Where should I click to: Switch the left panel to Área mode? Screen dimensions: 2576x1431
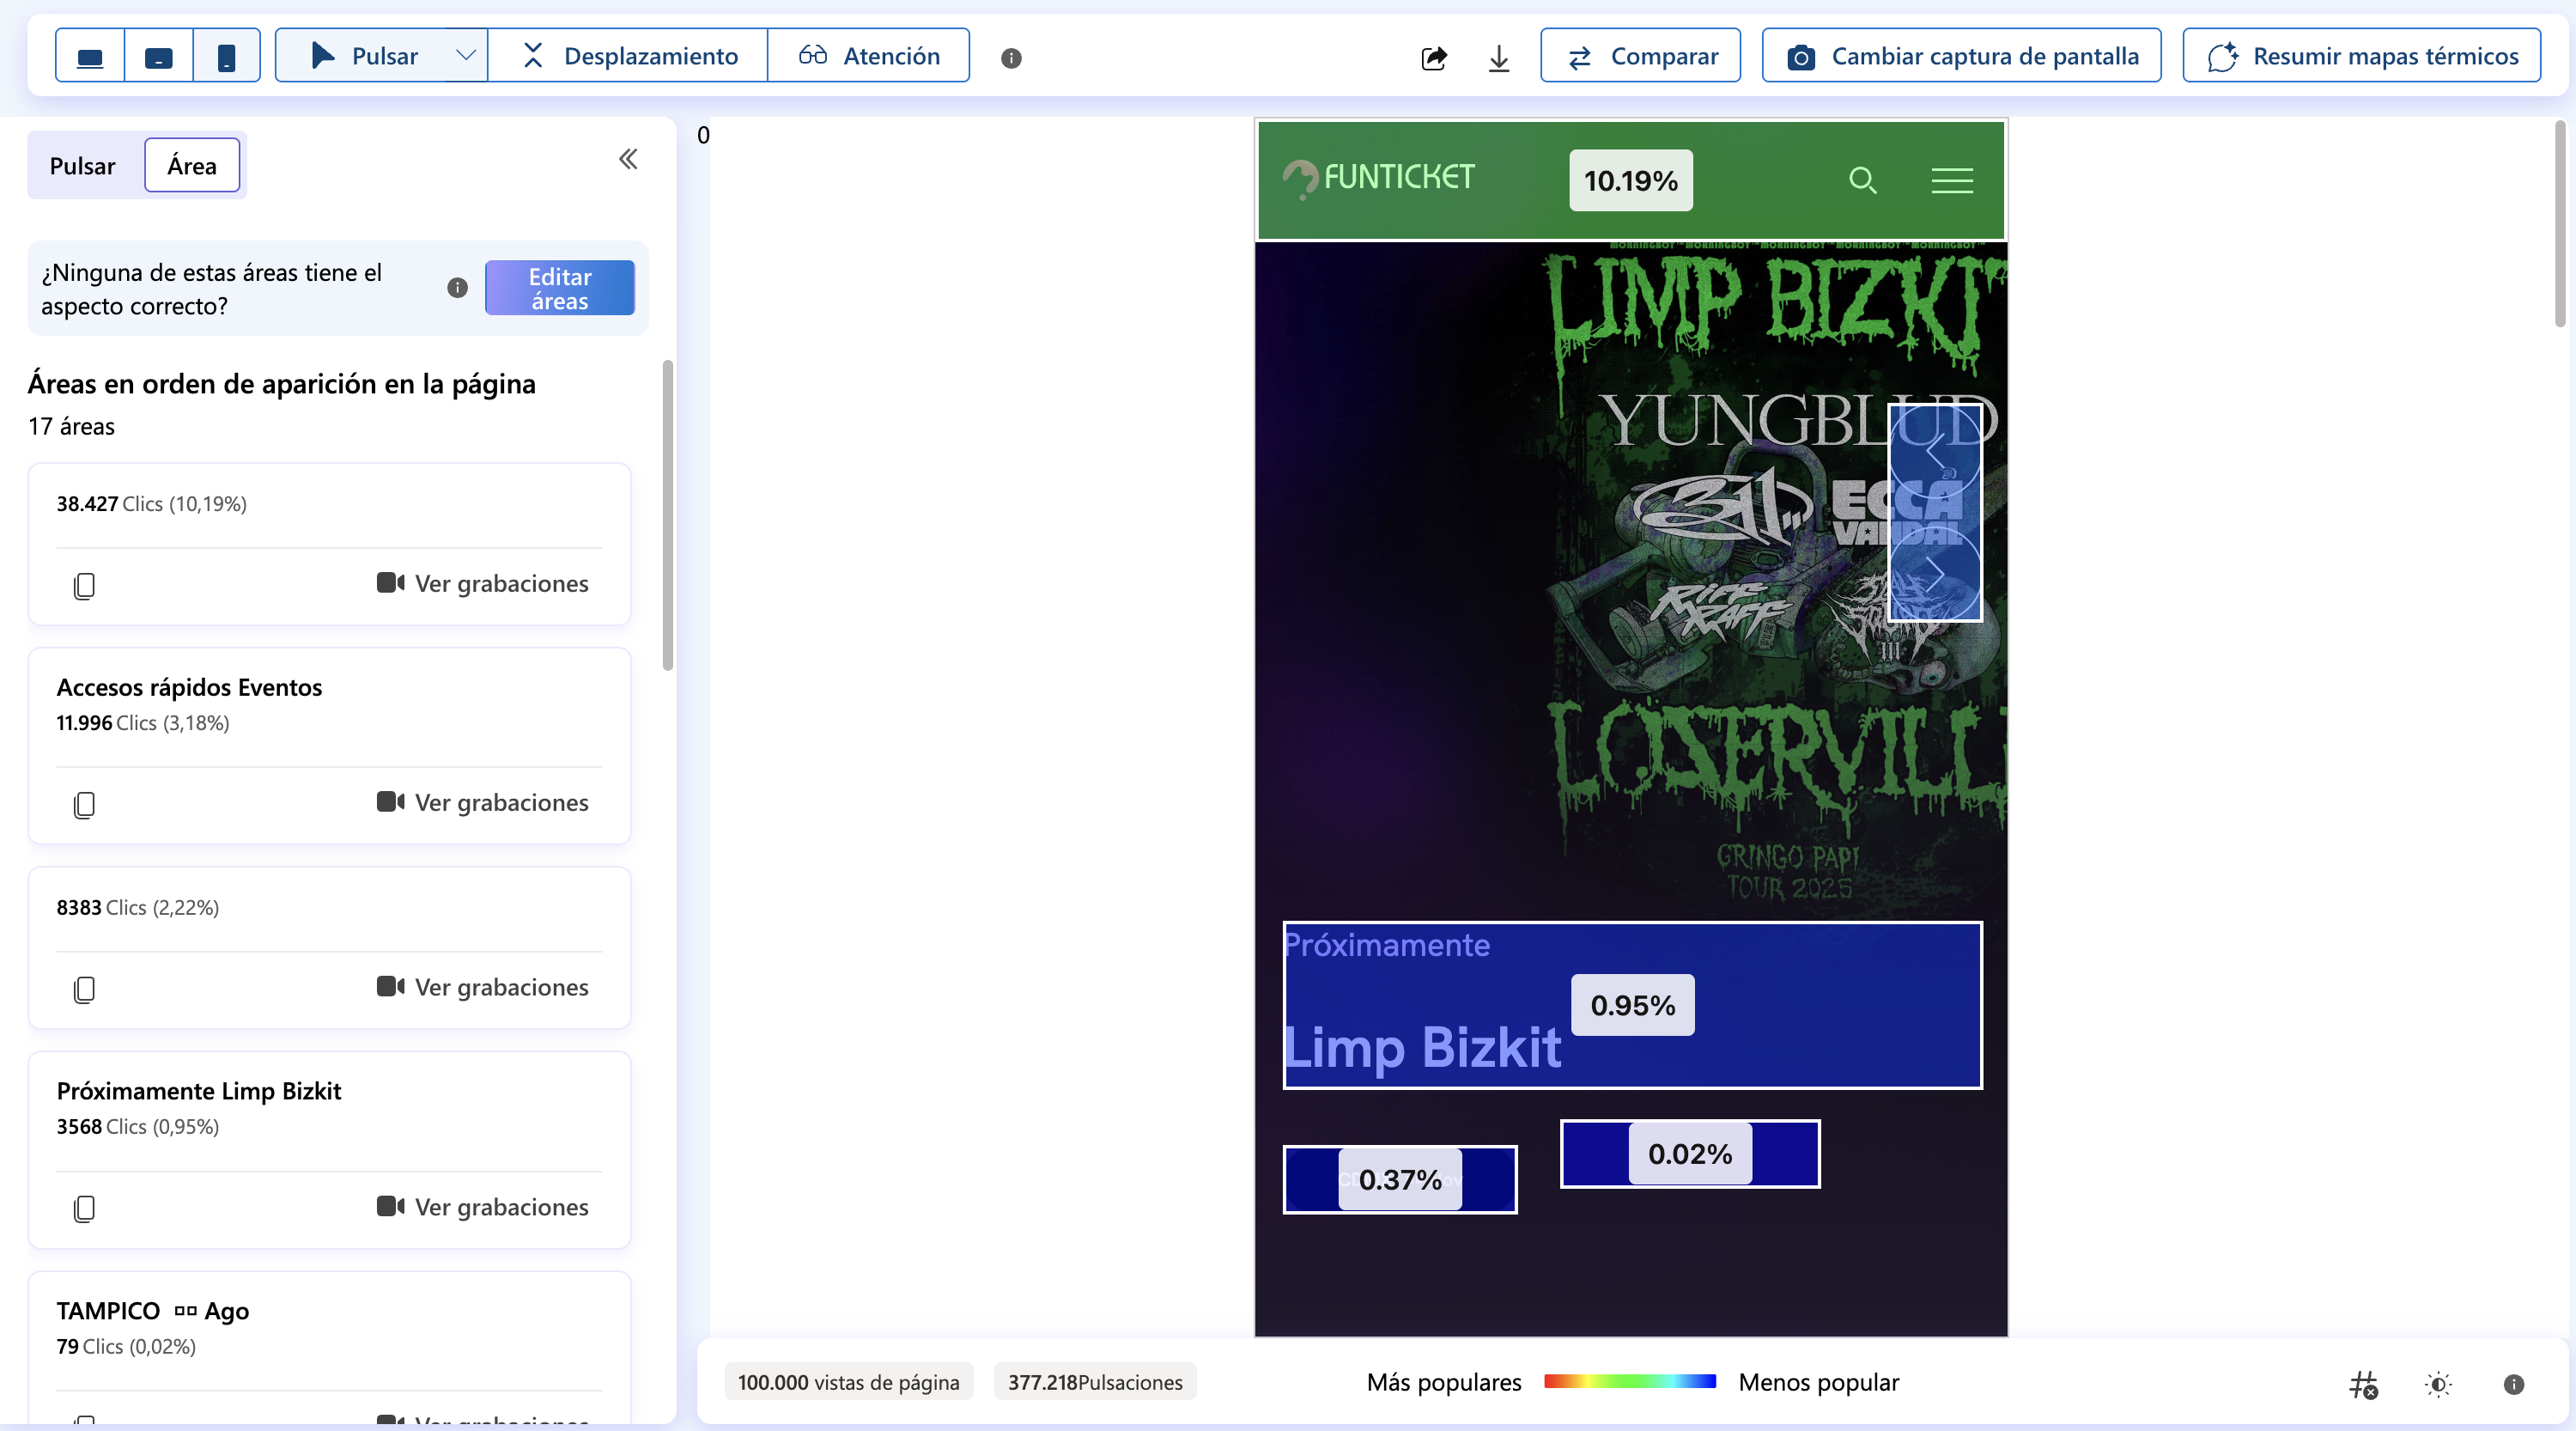[191, 165]
